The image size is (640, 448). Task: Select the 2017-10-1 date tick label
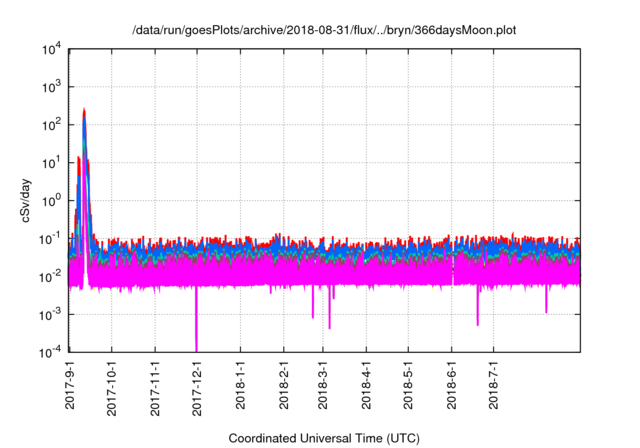point(113,387)
